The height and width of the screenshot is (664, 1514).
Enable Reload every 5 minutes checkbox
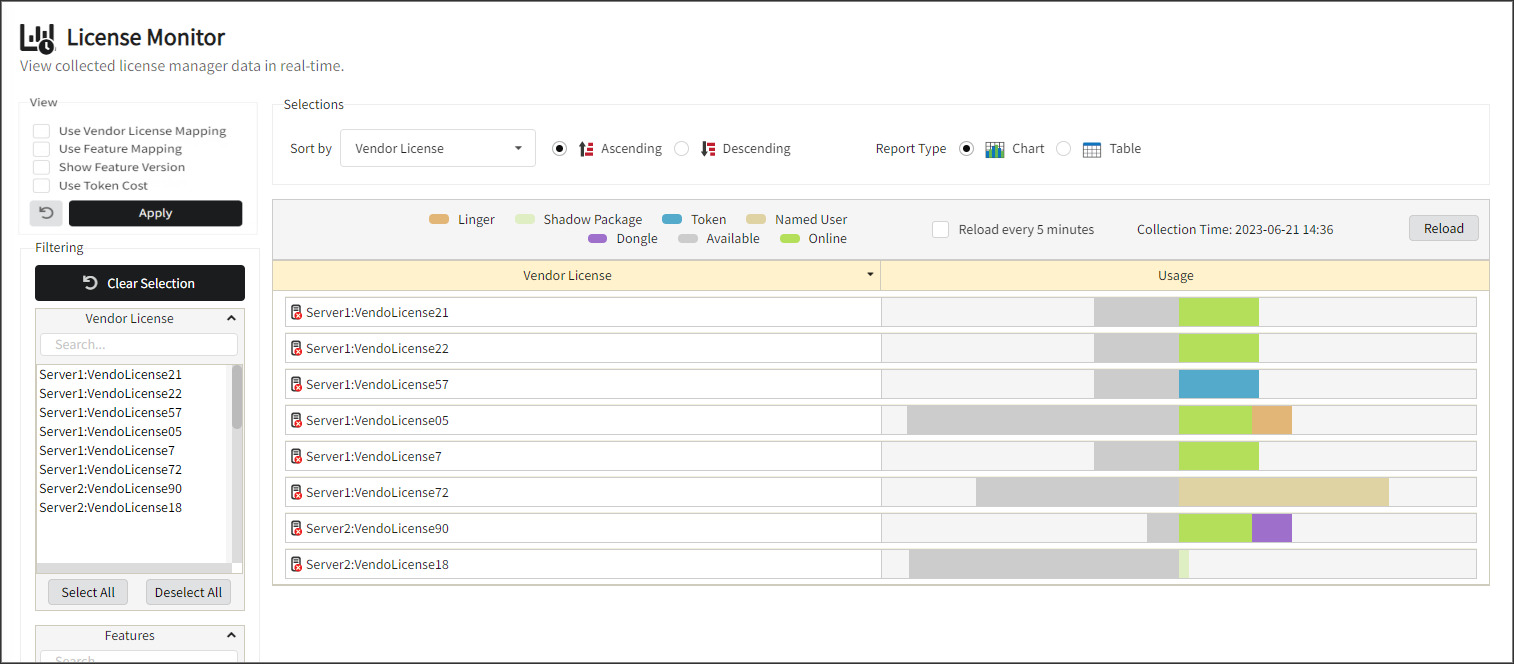[940, 229]
